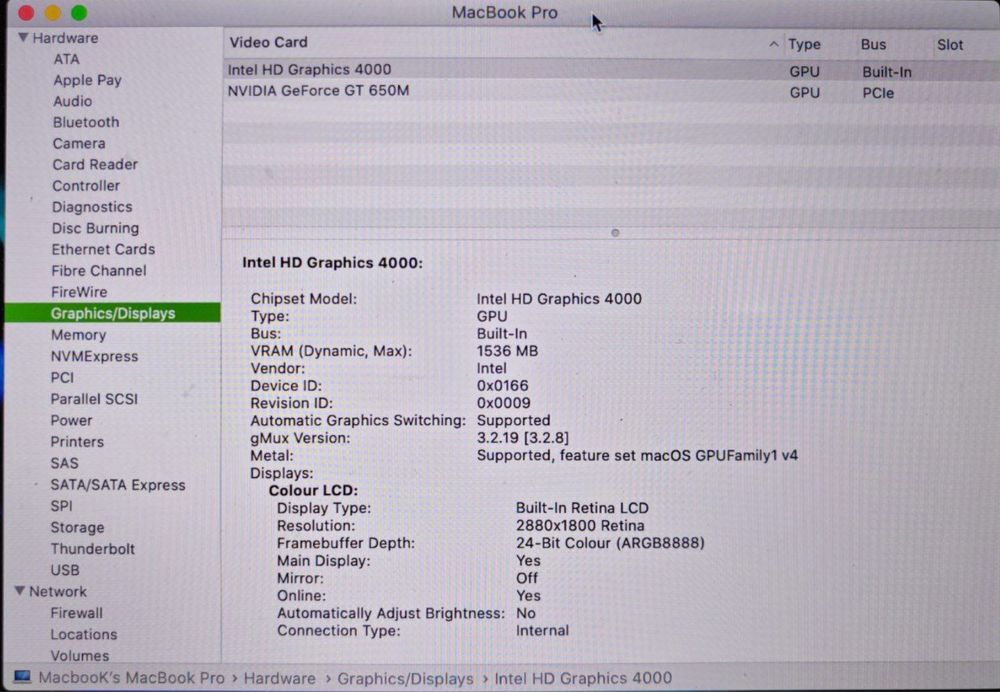Select the NVIDIA GeForce GT 650M row
The height and width of the screenshot is (692, 1000).
[x=611, y=91]
